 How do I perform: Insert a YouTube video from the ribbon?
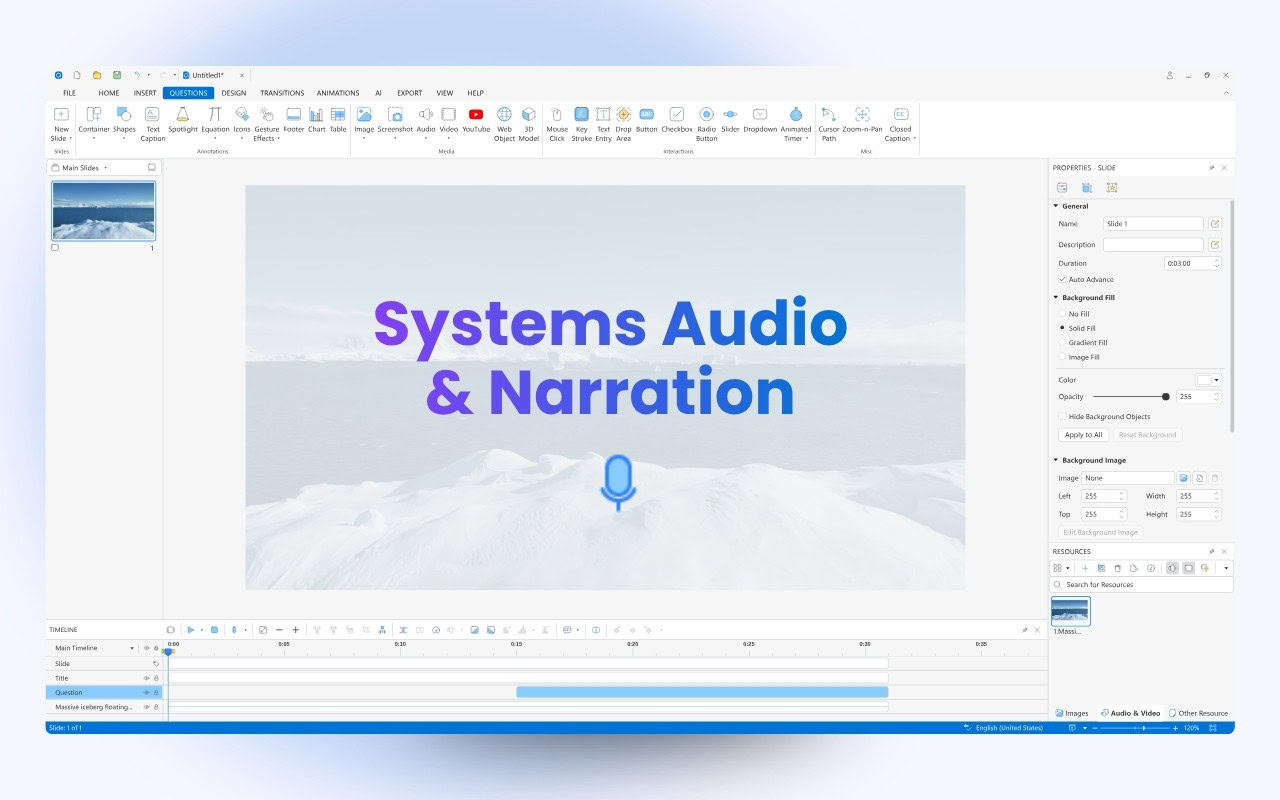pyautogui.click(x=475, y=121)
